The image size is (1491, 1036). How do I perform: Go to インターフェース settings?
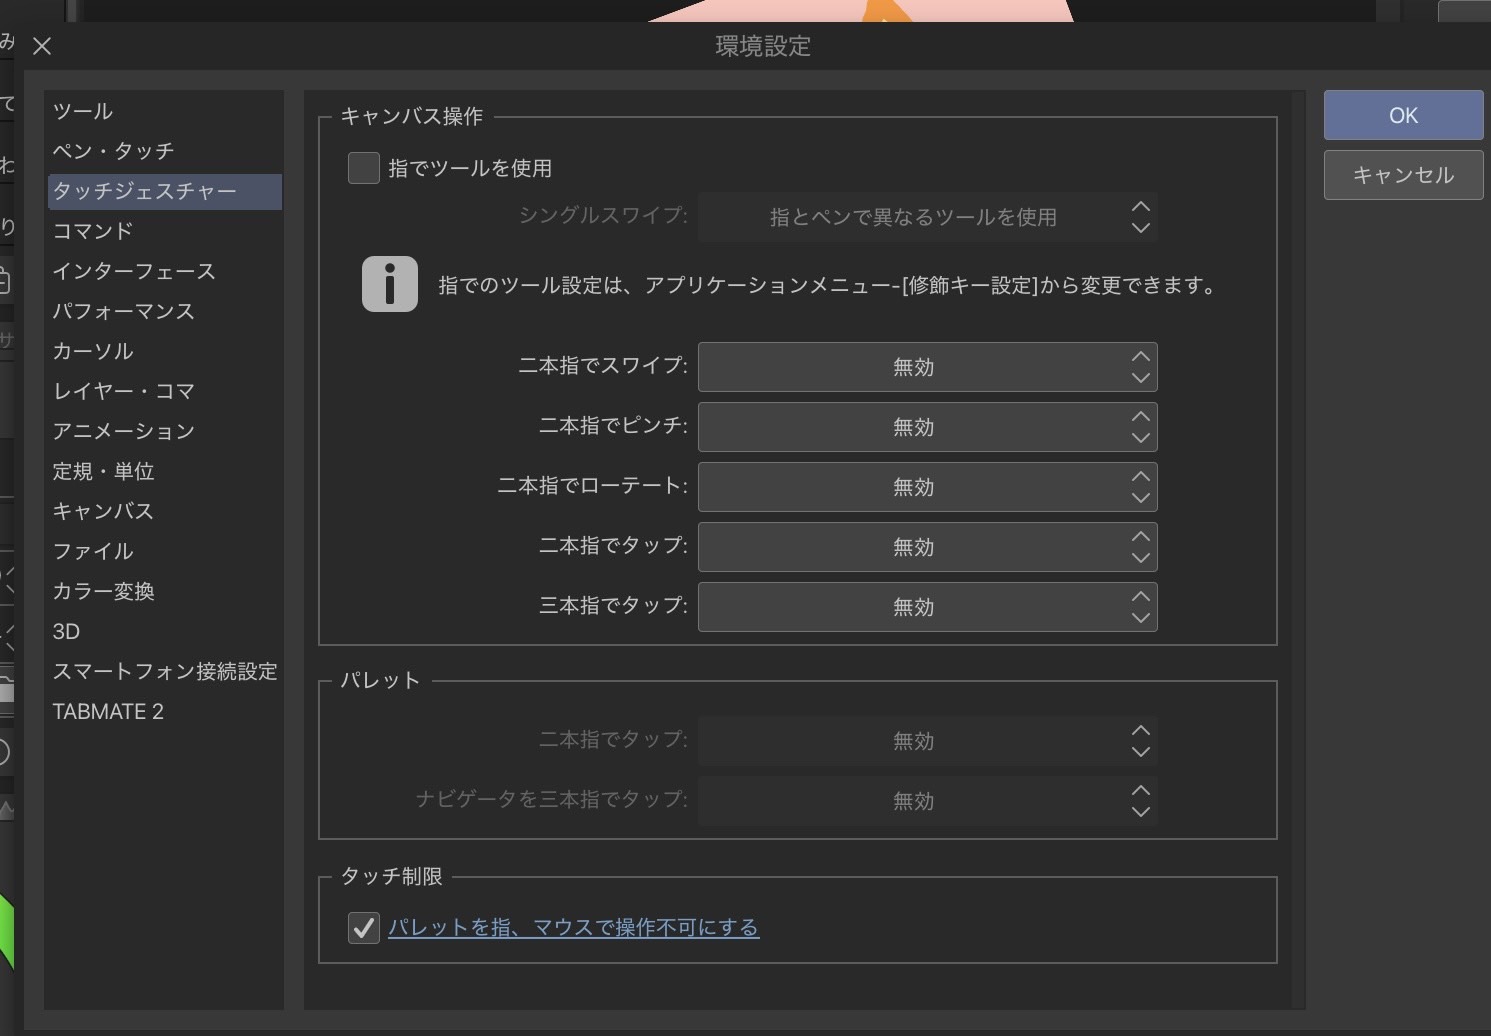coord(134,271)
